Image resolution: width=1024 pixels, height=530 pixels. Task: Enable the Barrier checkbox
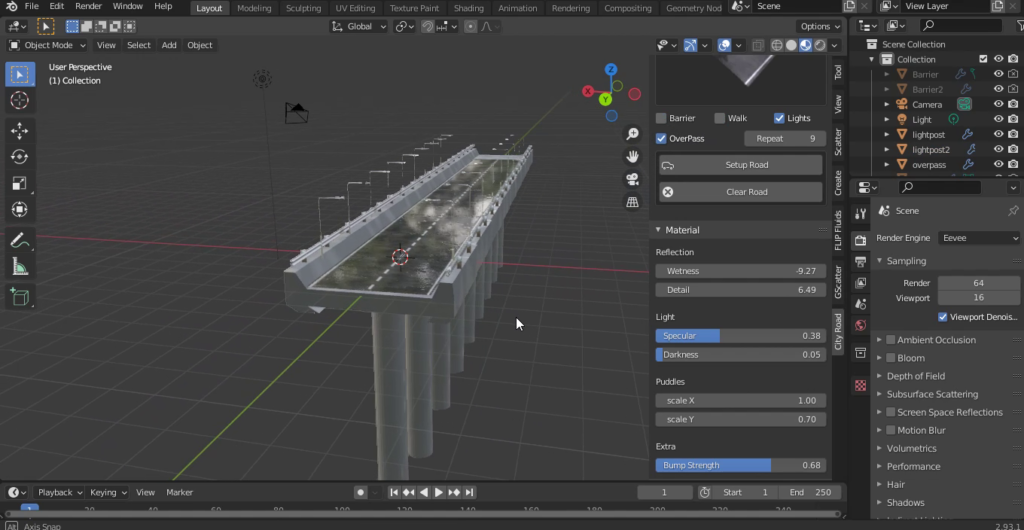[661, 118]
